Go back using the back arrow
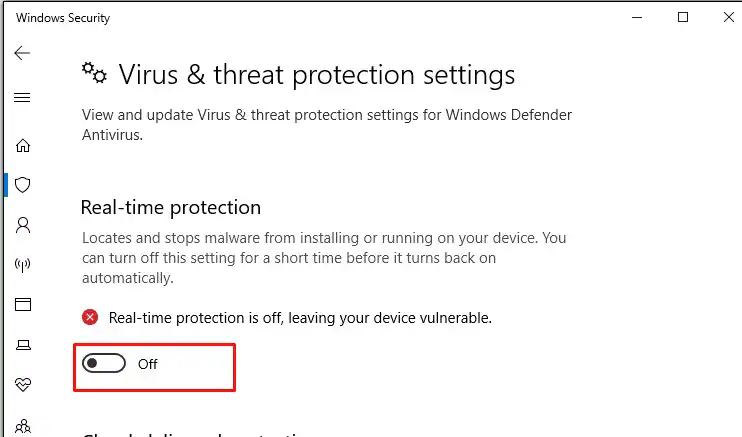 pyautogui.click(x=22, y=53)
